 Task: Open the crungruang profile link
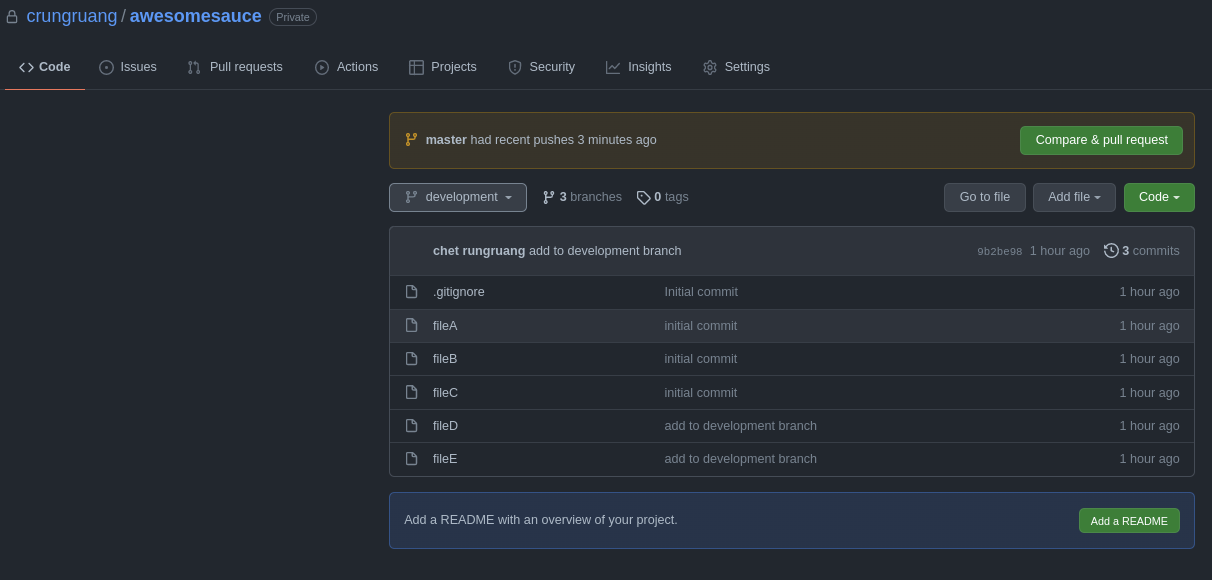point(72,16)
